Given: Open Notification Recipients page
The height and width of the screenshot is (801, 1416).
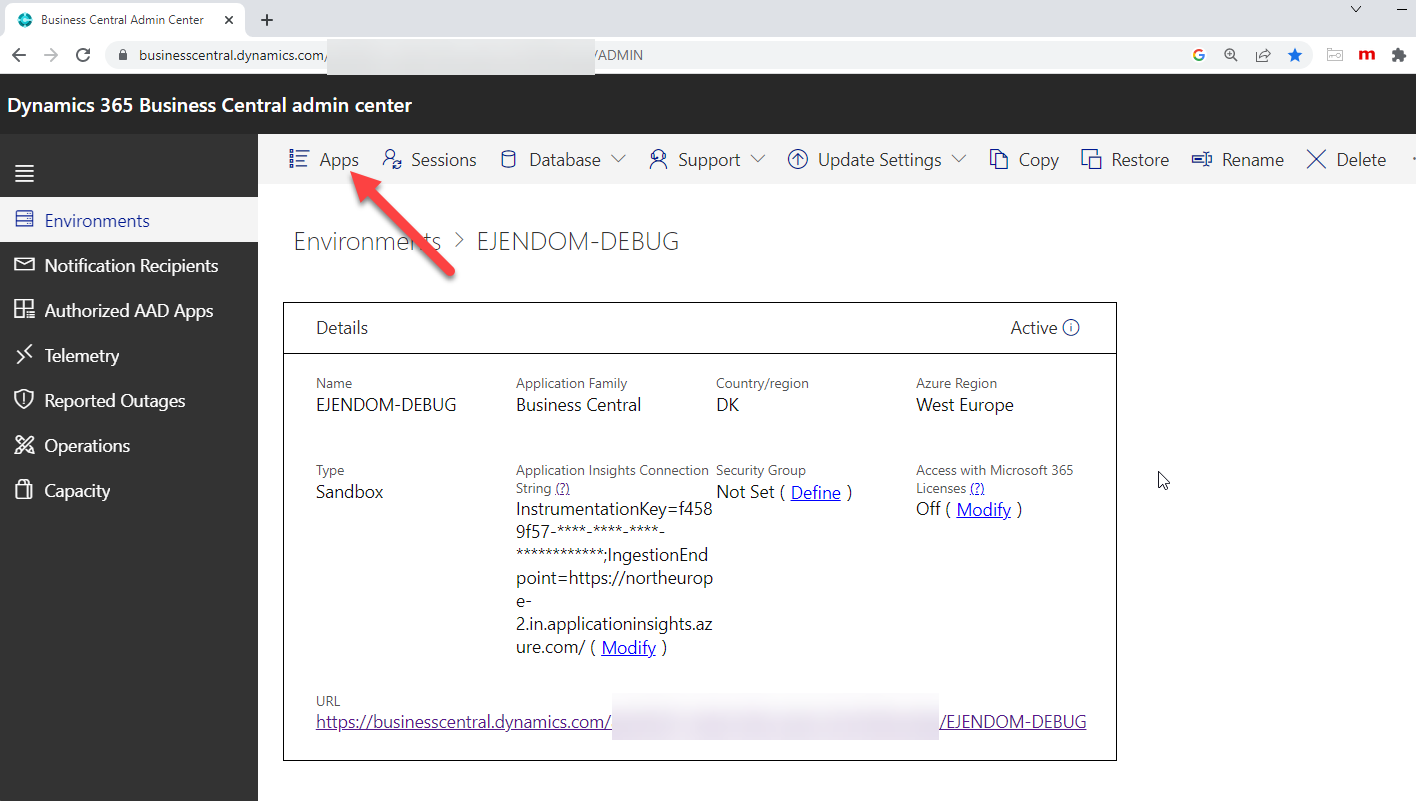Looking at the screenshot, I should tap(129, 265).
